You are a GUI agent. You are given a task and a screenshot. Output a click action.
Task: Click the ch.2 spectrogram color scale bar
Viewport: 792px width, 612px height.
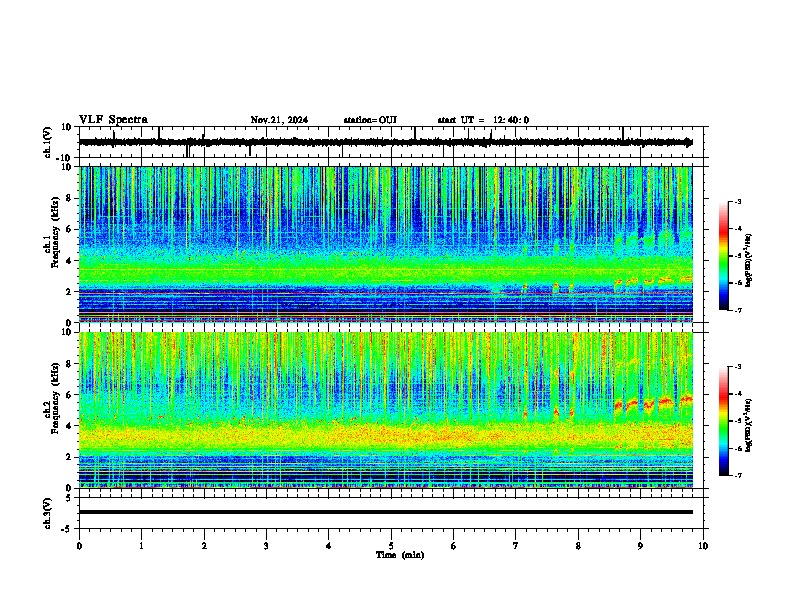pos(724,421)
